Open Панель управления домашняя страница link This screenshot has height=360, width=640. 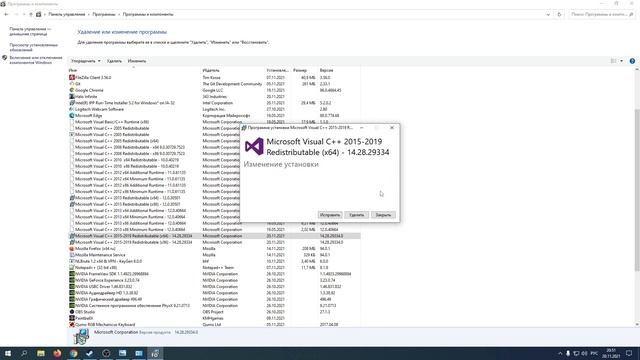coord(31,32)
